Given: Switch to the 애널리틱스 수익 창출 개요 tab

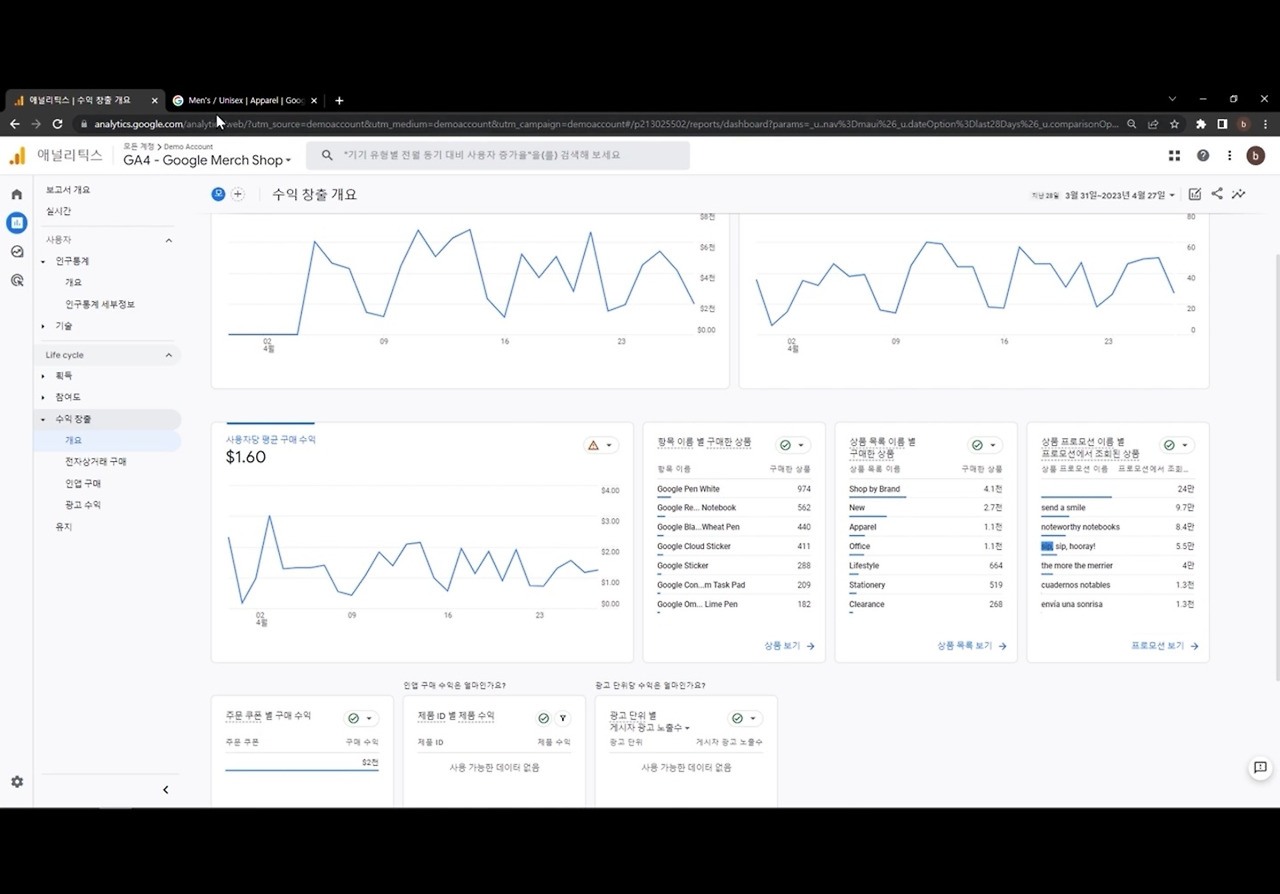Looking at the screenshot, I should click(x=85, y=100).
